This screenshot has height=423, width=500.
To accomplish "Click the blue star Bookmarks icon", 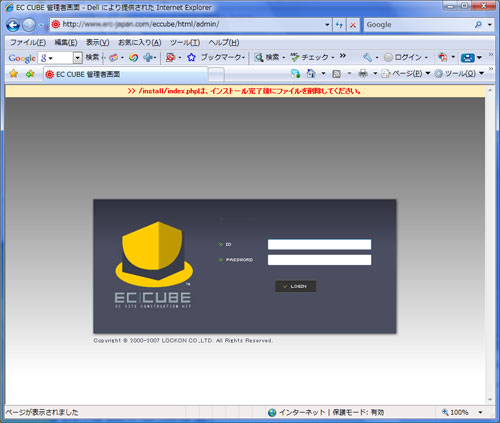I will pos(191,57).
